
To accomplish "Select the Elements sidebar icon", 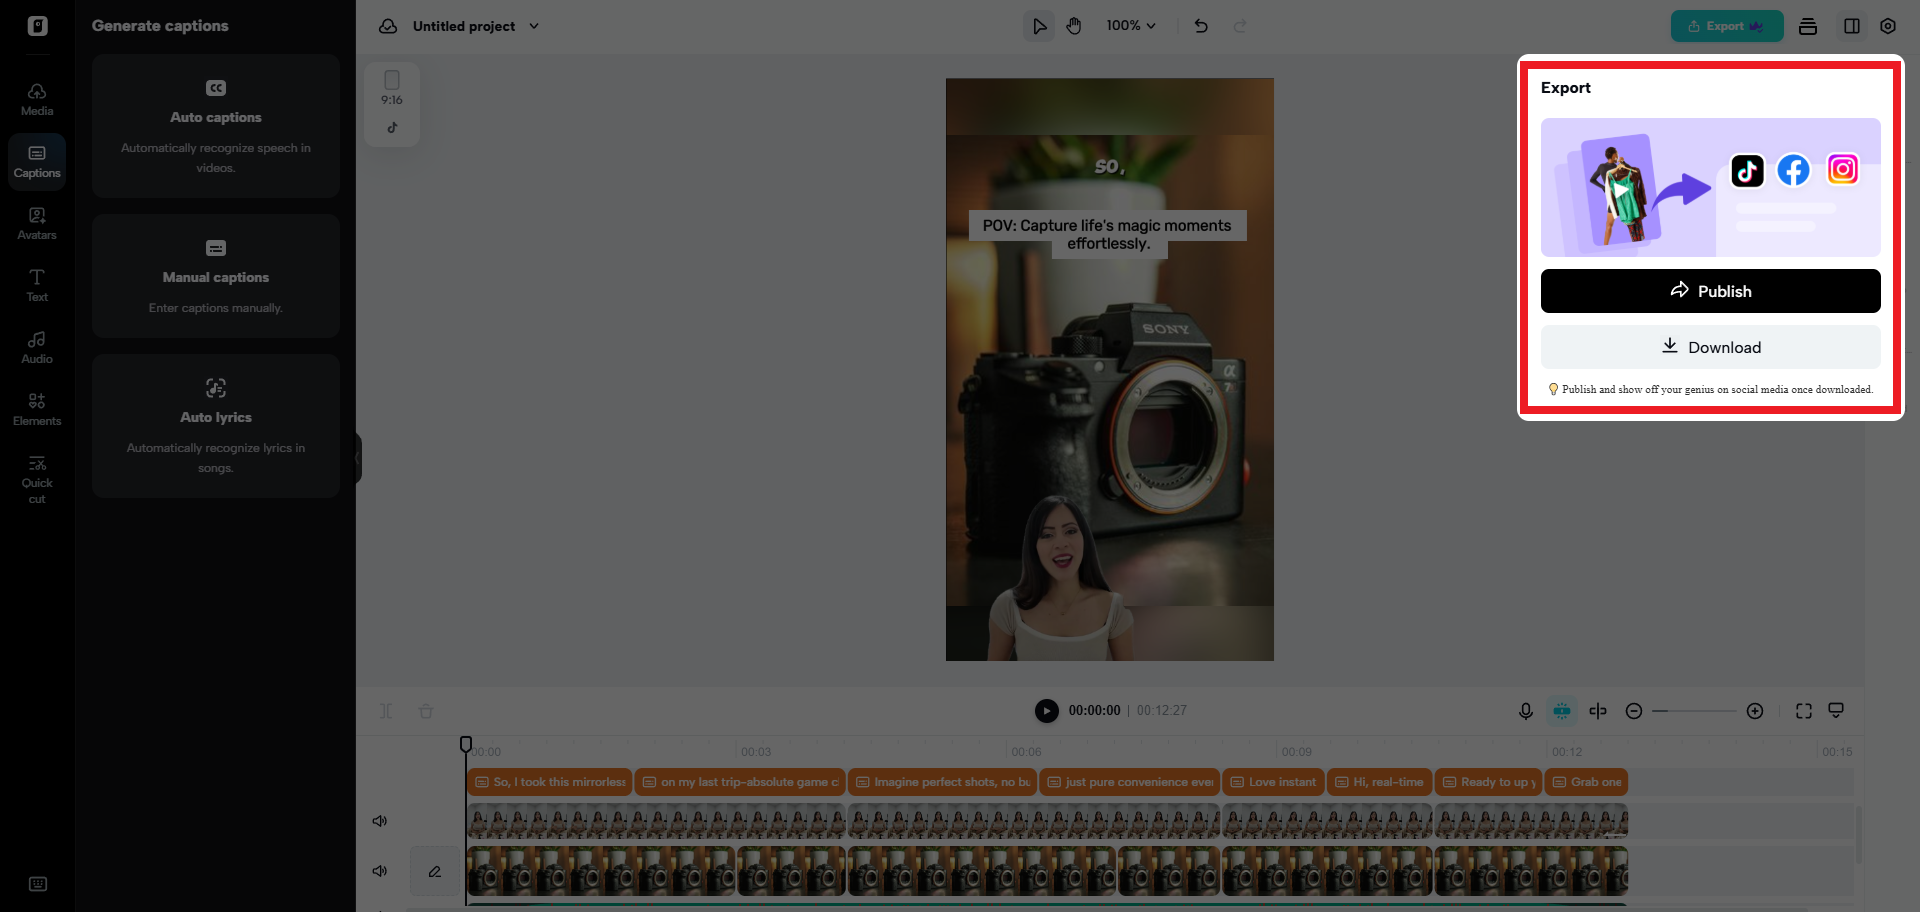I will tap(36, 407).
